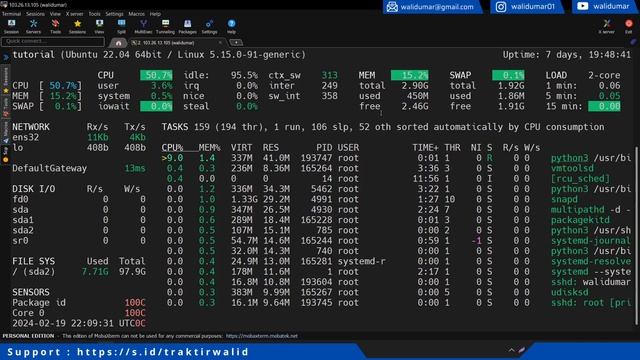This screenshot has width=640, height=360.
Task: Click the green 50.7% CPU value
Action: coord(156,75)
